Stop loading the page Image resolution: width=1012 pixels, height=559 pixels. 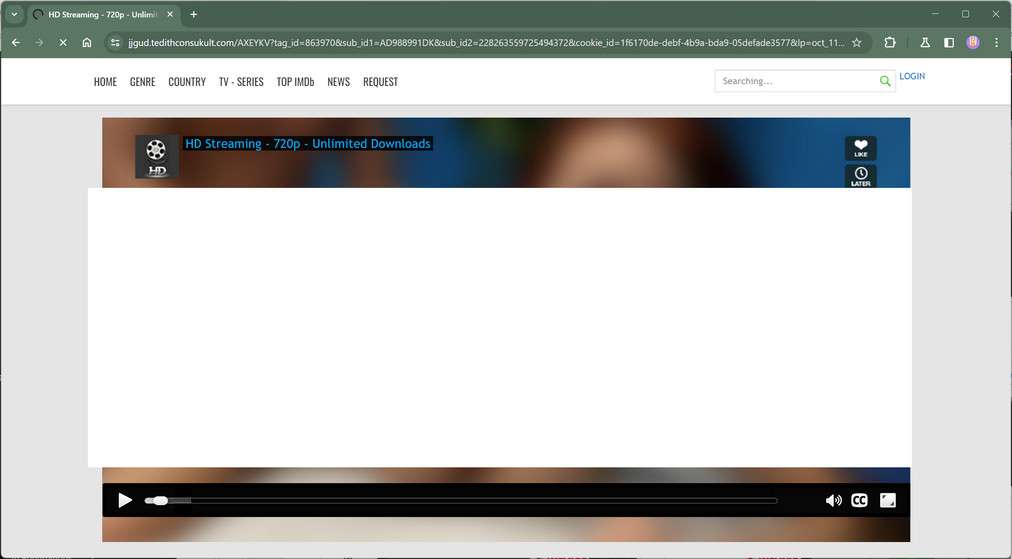pos(63,43)
